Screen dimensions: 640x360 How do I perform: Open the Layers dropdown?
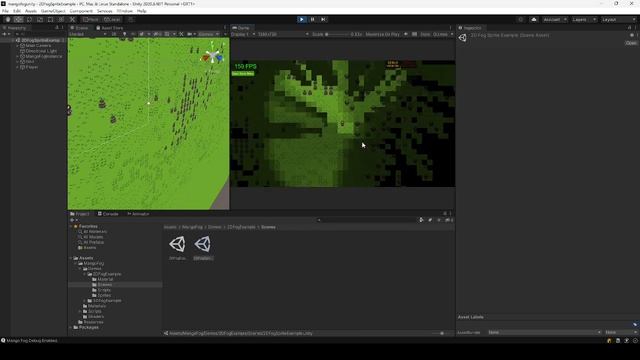(x=584, y=19)
